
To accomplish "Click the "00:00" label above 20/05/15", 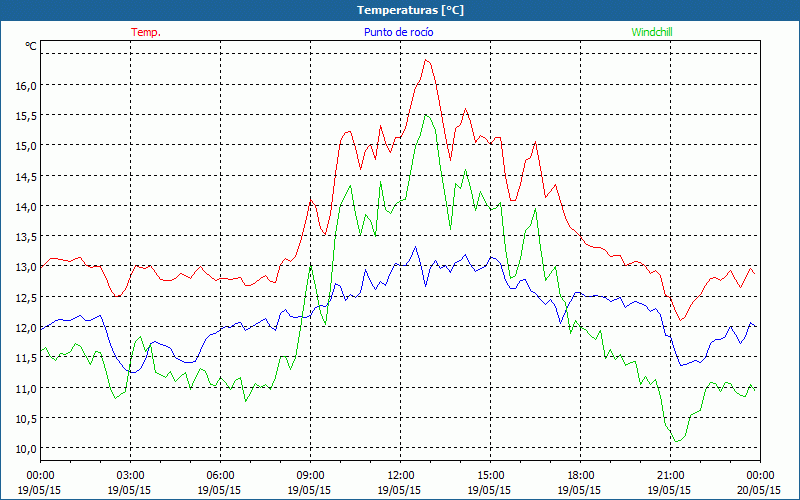I will [760, 476].
